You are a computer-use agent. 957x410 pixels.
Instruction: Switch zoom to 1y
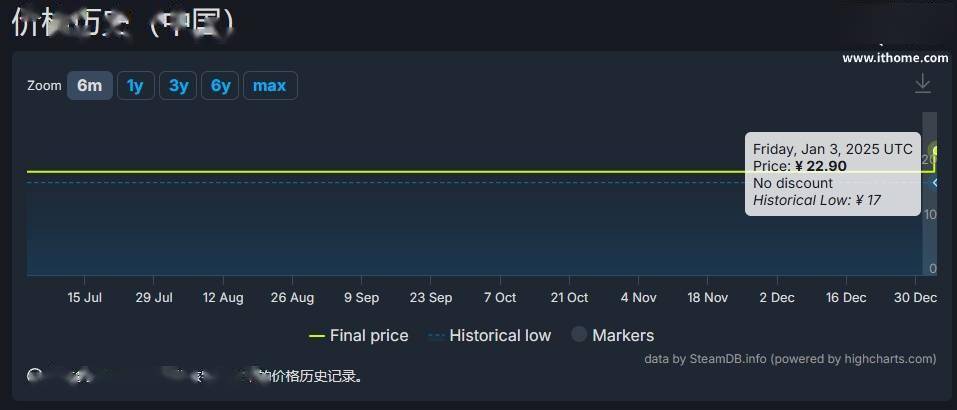tap(135, 85)
